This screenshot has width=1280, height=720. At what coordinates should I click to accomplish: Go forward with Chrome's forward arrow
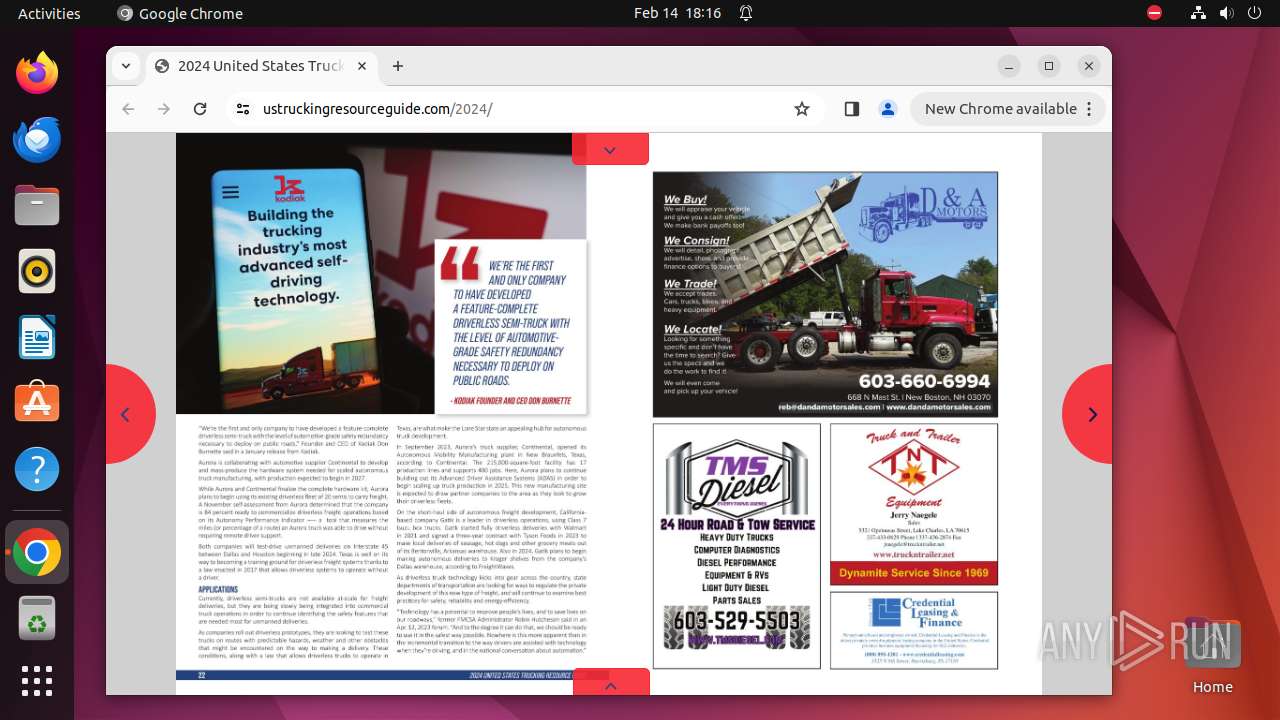point(164,109)
